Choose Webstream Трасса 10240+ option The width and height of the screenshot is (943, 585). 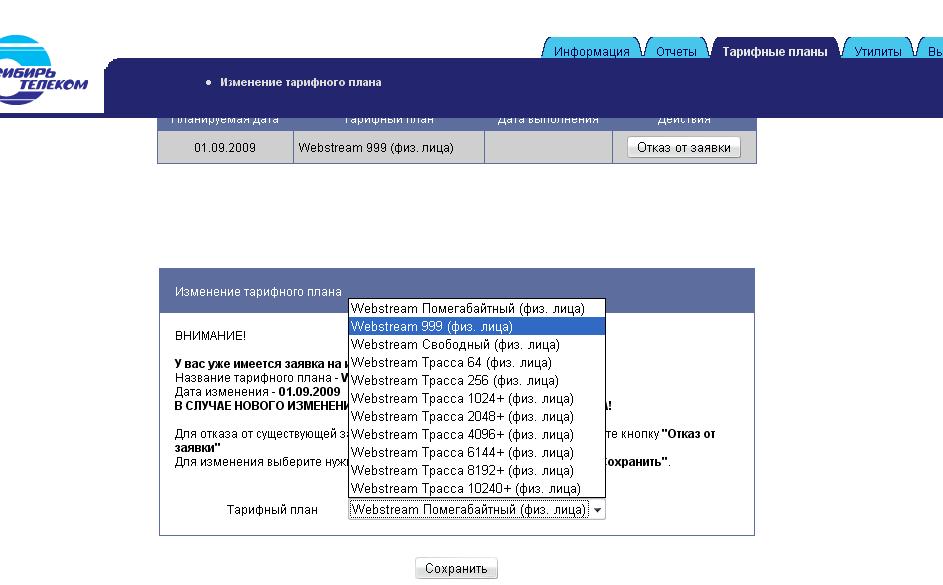[x=465, y=489]
